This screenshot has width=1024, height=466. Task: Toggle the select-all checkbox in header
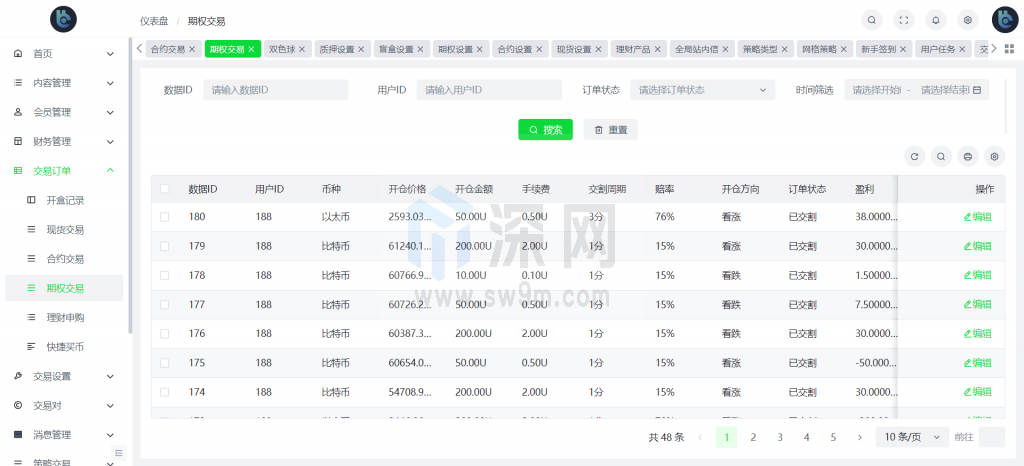(x=165, y=189)
